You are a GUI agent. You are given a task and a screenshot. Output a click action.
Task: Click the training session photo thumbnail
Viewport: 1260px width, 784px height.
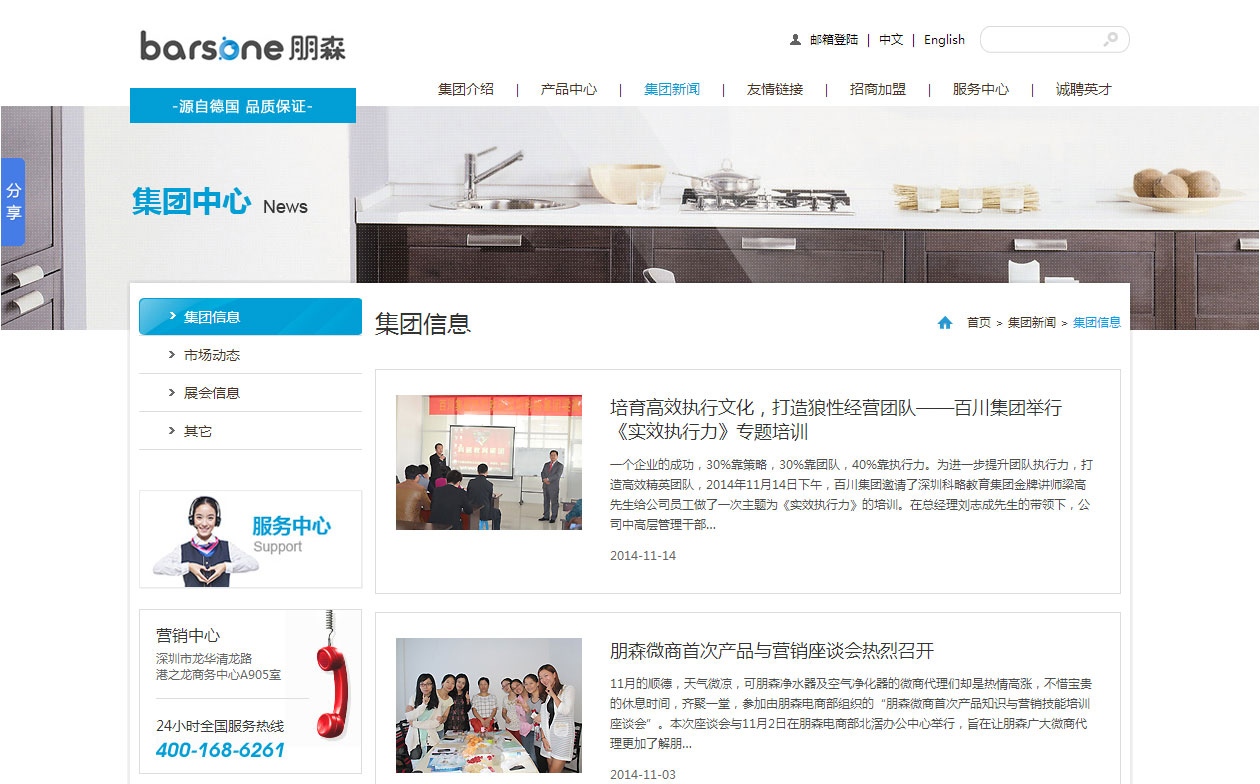(488, 462)
